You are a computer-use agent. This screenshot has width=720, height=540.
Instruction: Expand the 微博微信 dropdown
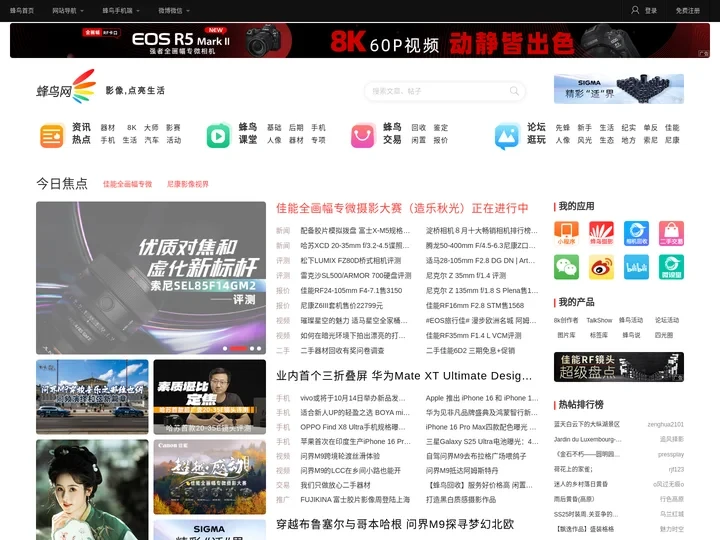[x=174, y=11]
